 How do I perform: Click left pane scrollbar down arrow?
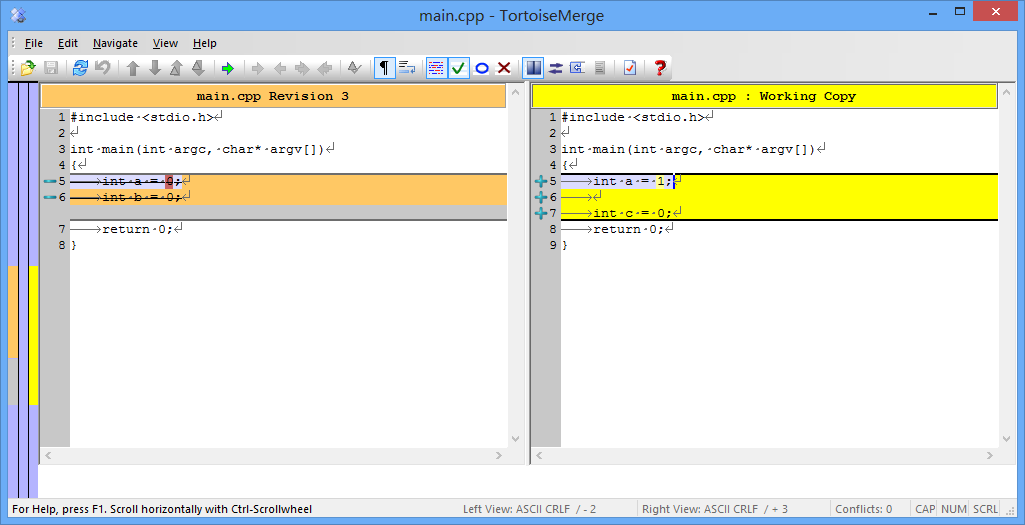[x=515, y=439]
